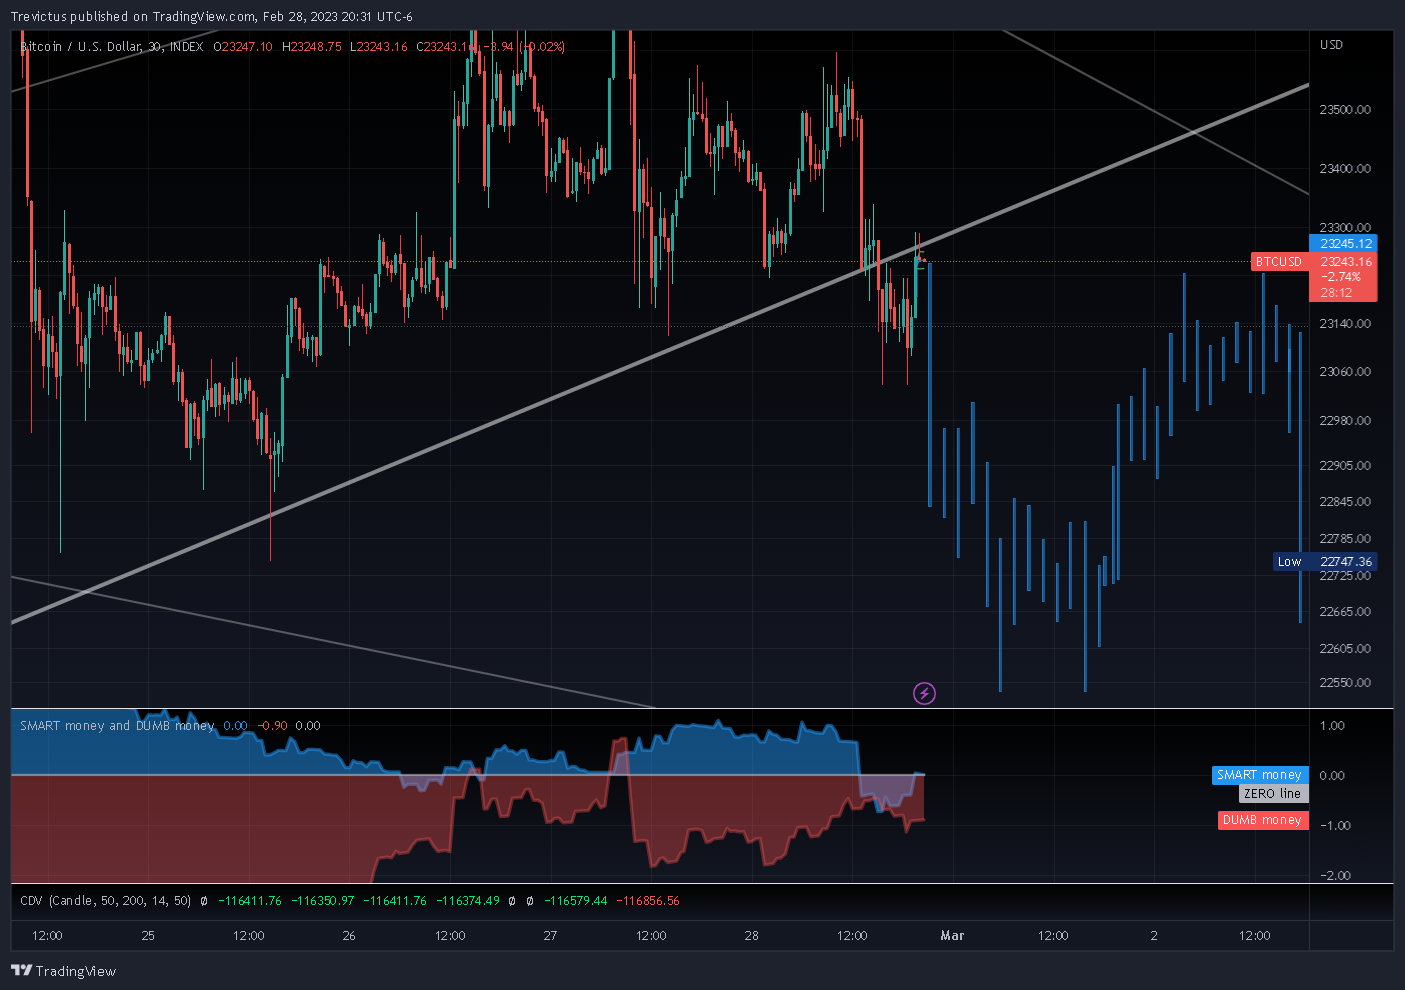Click the purple lightning bolt event icon

tap(925, 693)
